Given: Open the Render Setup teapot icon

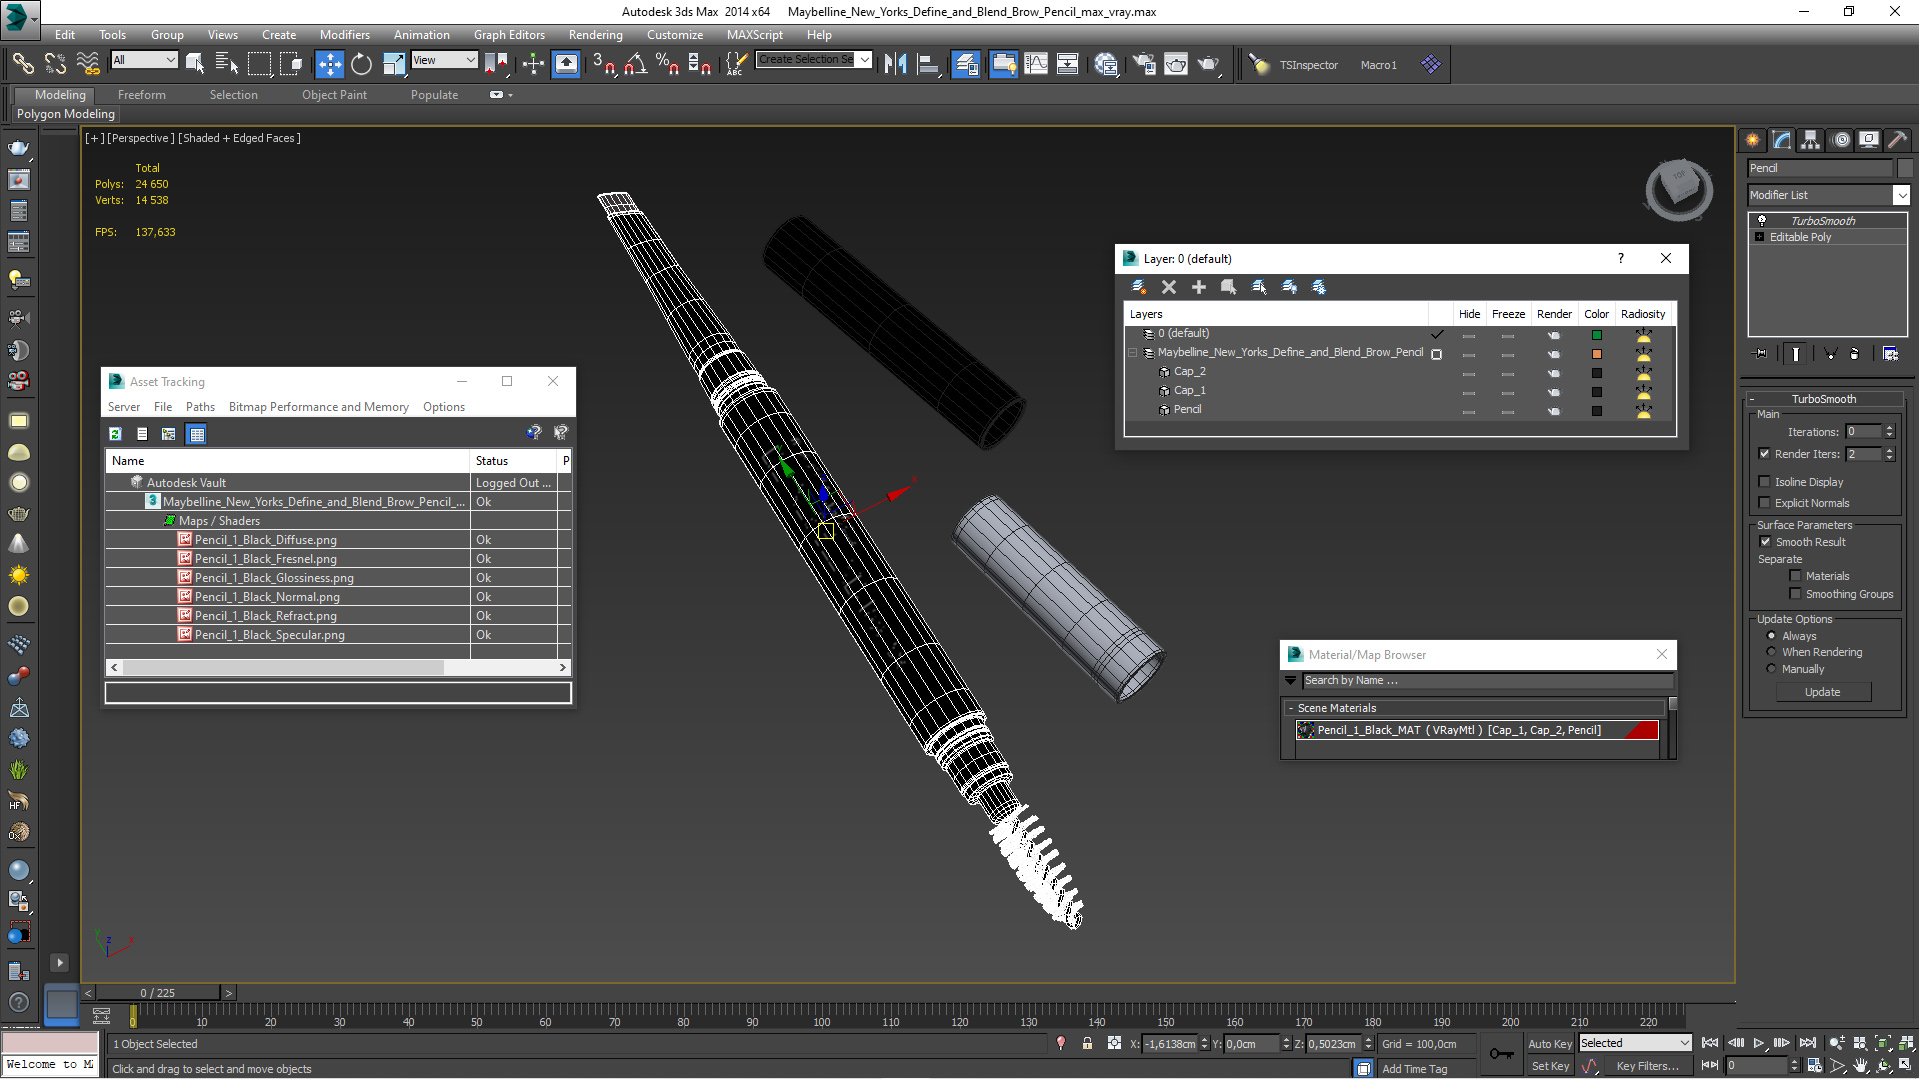Looking at the screenshot, I should [1143, 64].
